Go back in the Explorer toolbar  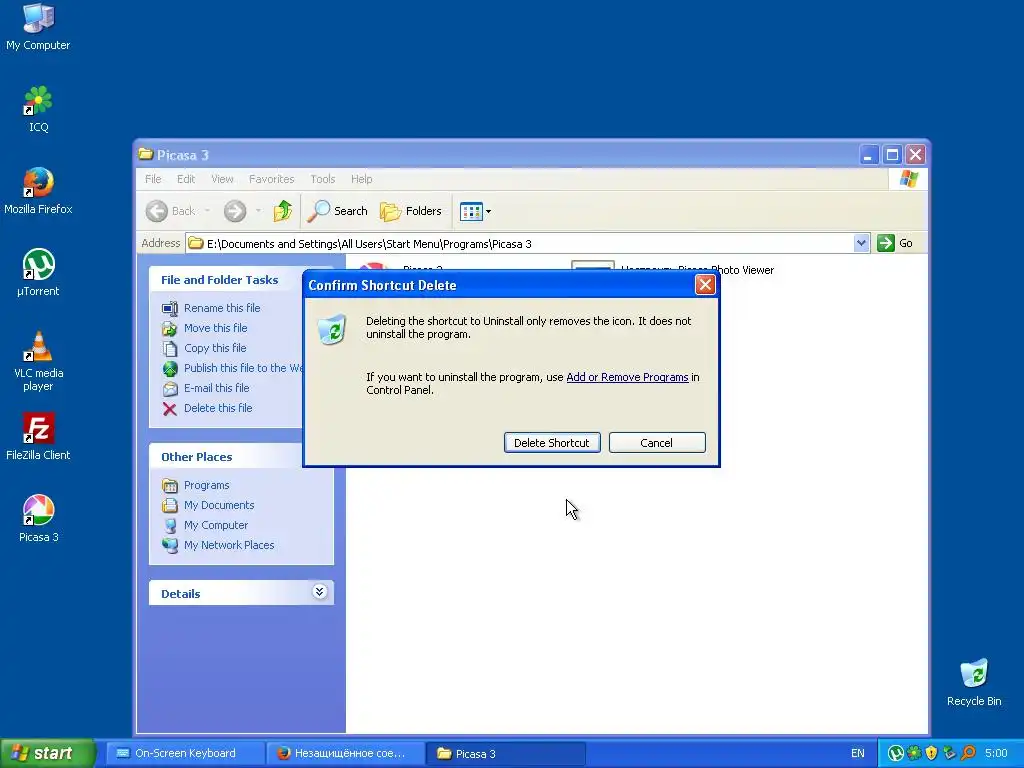[171, 211]
